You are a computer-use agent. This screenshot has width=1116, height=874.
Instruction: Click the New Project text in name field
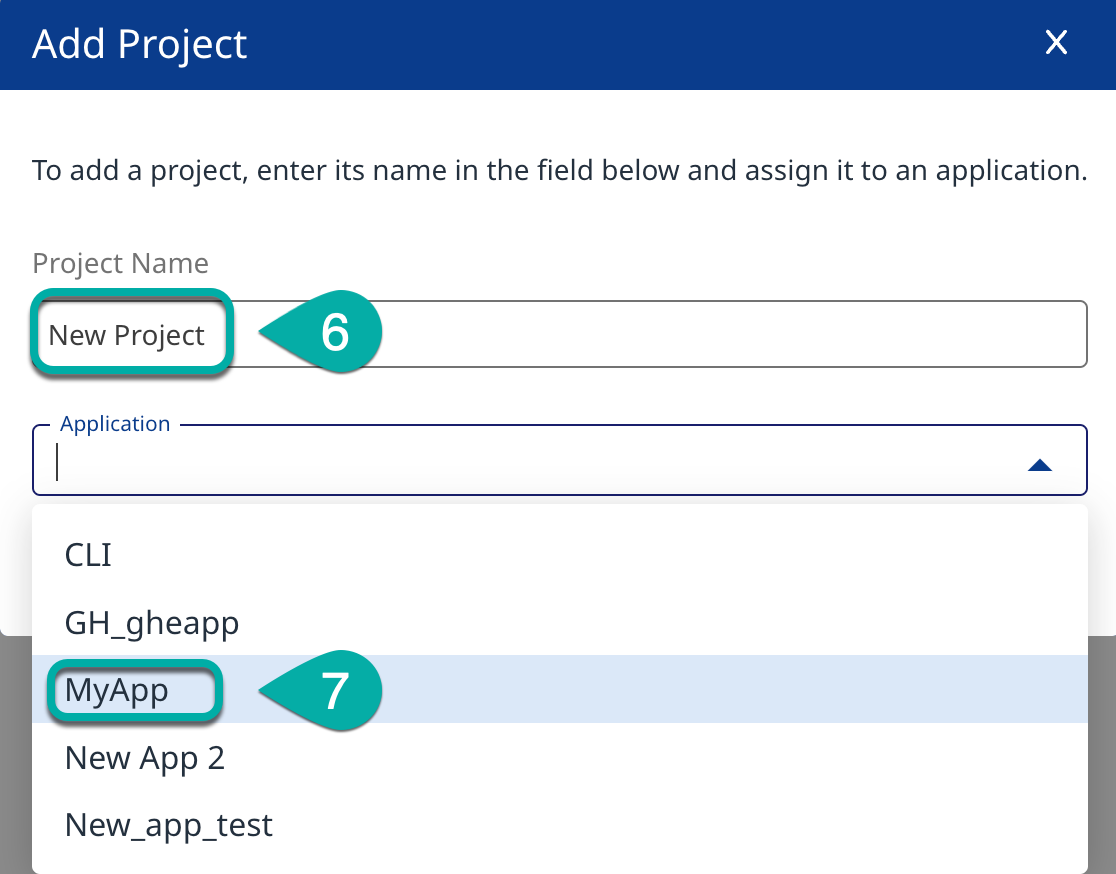[127, 335]
